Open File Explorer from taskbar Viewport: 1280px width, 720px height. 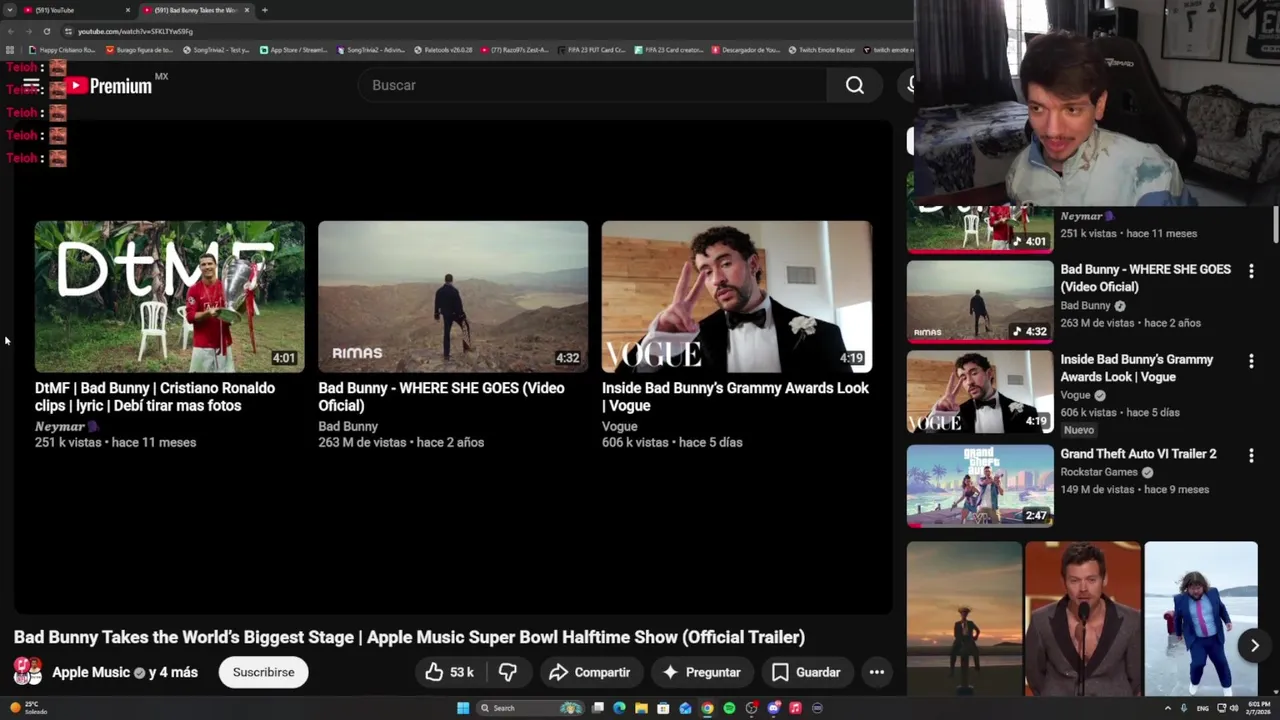click(641, 708)
